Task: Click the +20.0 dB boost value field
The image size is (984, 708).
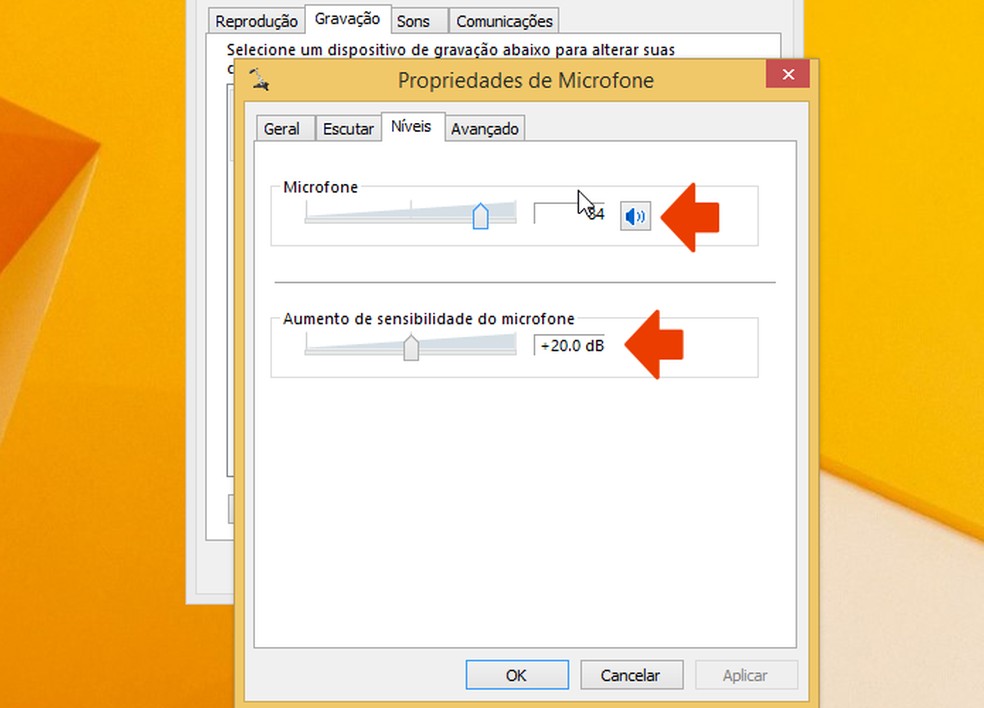Action: [569, 345]
